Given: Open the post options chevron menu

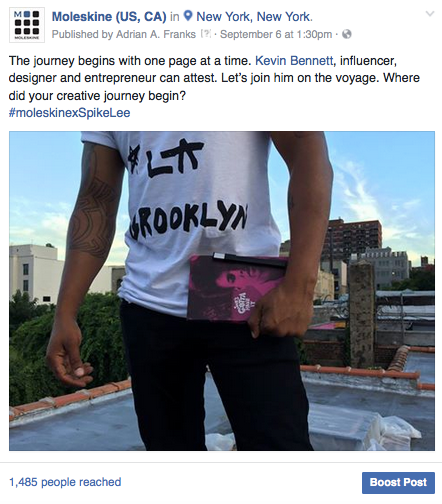Looking at the screenshot, I should pyautogui.click(x=430, y=14).
